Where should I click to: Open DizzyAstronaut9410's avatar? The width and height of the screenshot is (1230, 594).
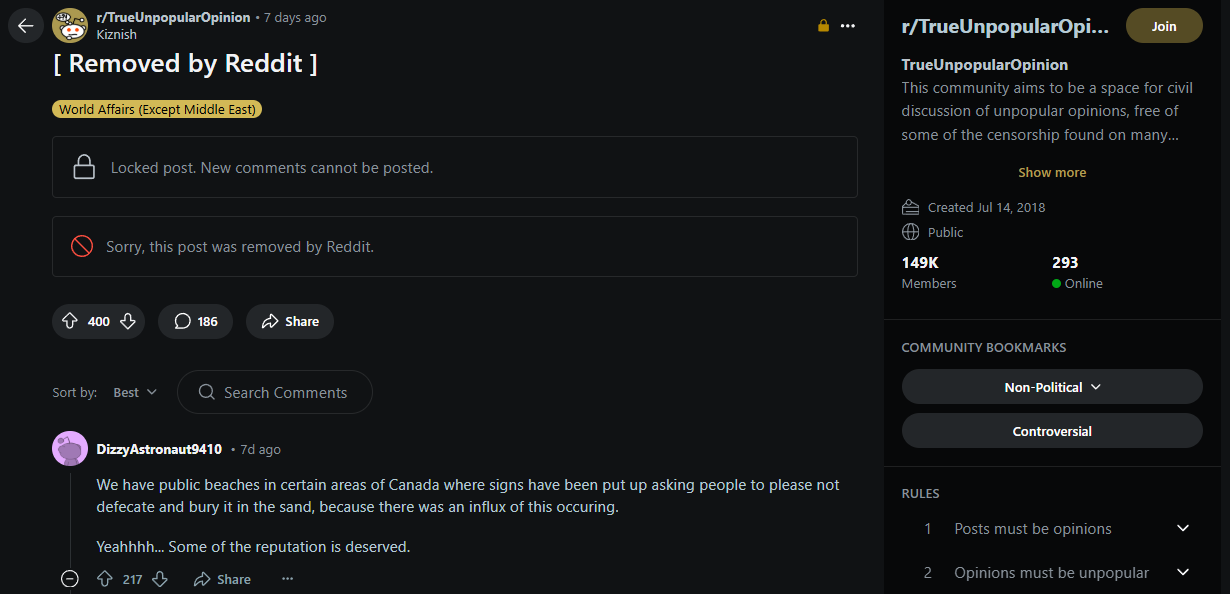click(x=69, y=449)
